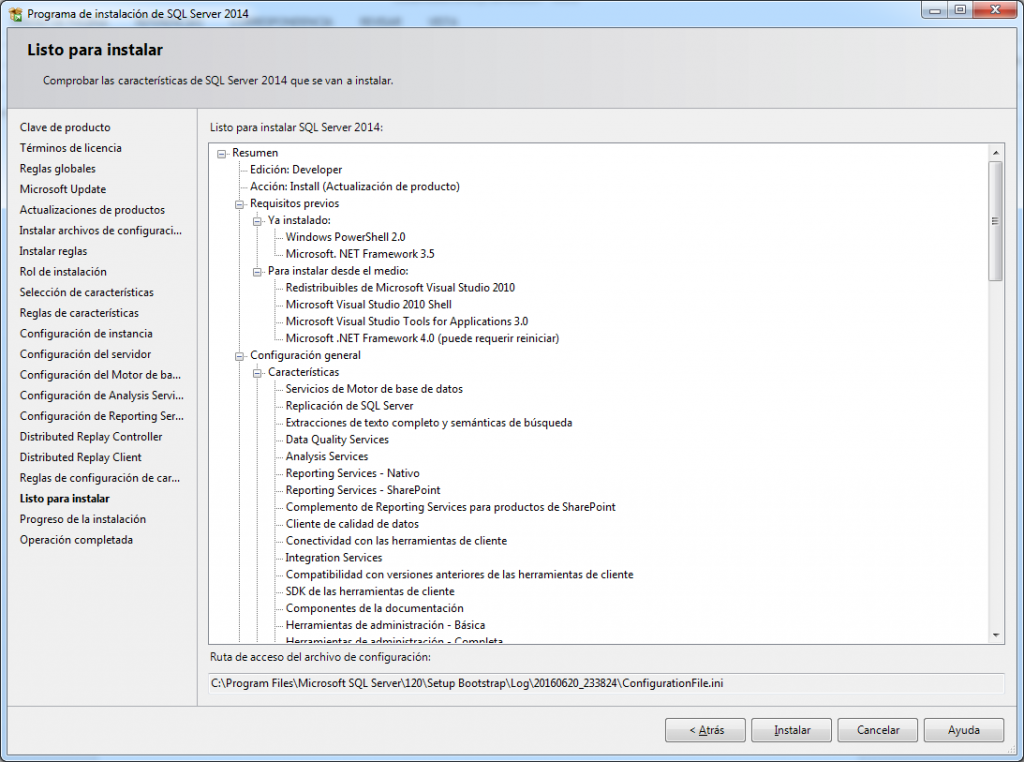Select the Términos de licencia step
The width and height of the screenshot is (1024, 762).
tap(71, 148)
